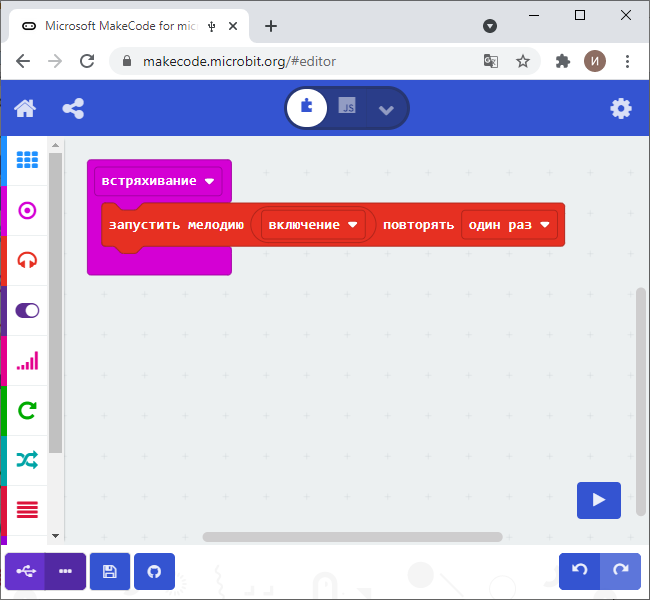Open the Input blocks category
The width and height of the screenshot is (650, 600).
point(27,211)
